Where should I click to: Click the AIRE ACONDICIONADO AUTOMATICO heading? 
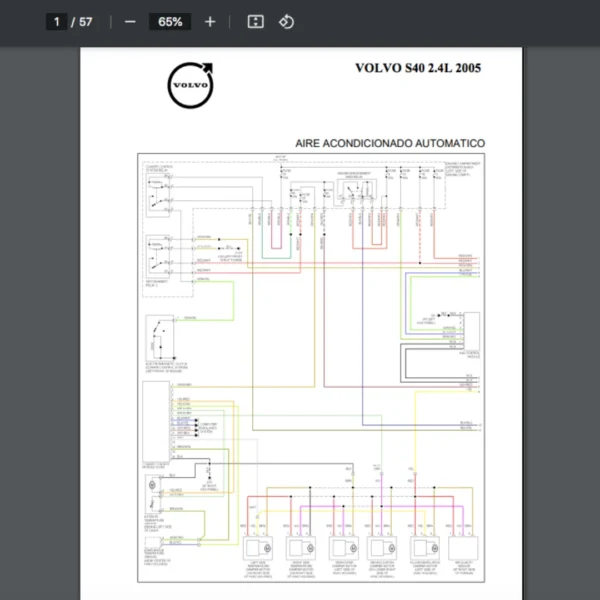(390, 144)
